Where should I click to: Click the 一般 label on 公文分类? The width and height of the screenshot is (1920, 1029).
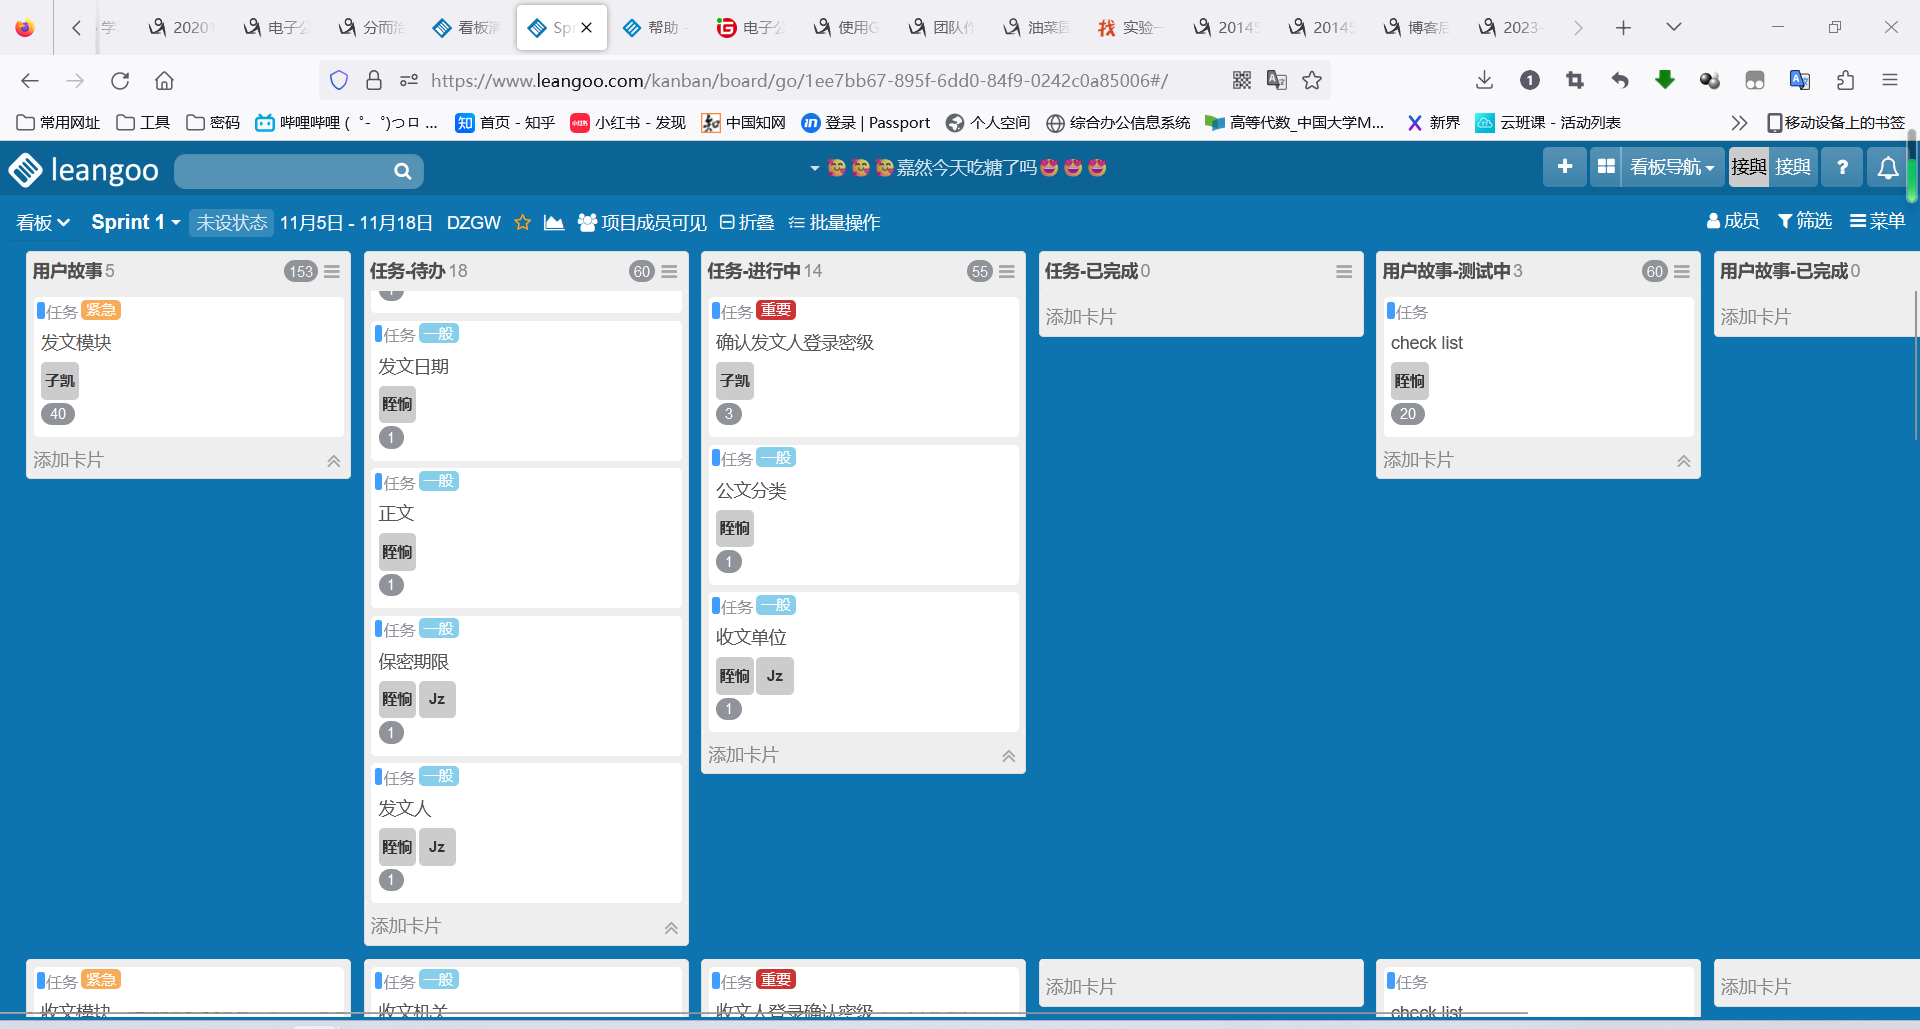click(775, 458)
